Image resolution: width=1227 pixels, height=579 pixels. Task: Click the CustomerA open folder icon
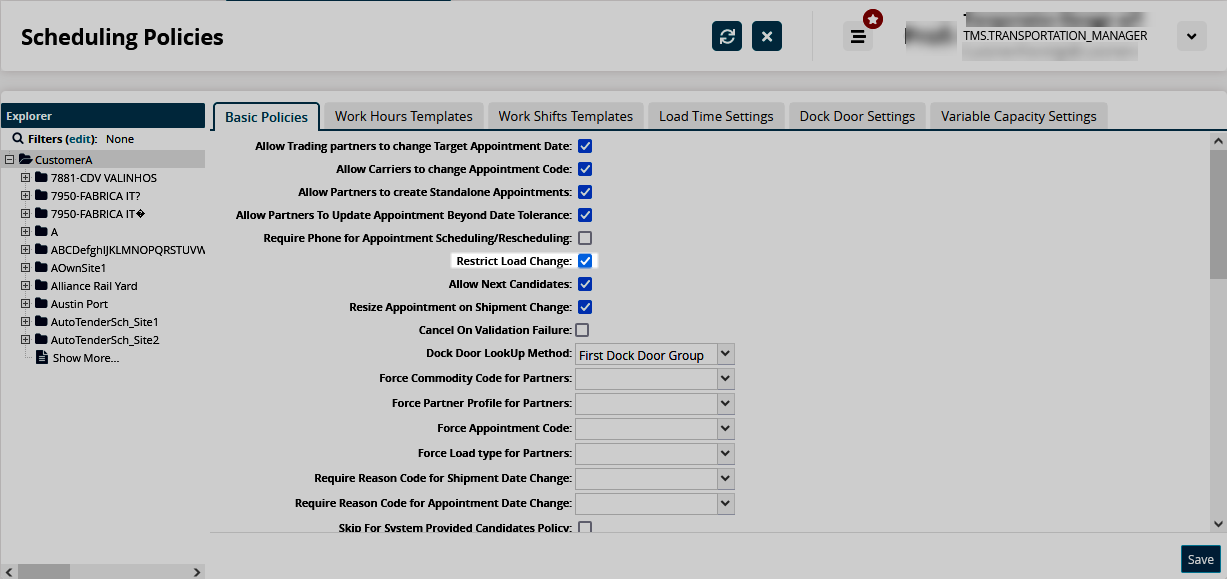[x=25, y=160]
